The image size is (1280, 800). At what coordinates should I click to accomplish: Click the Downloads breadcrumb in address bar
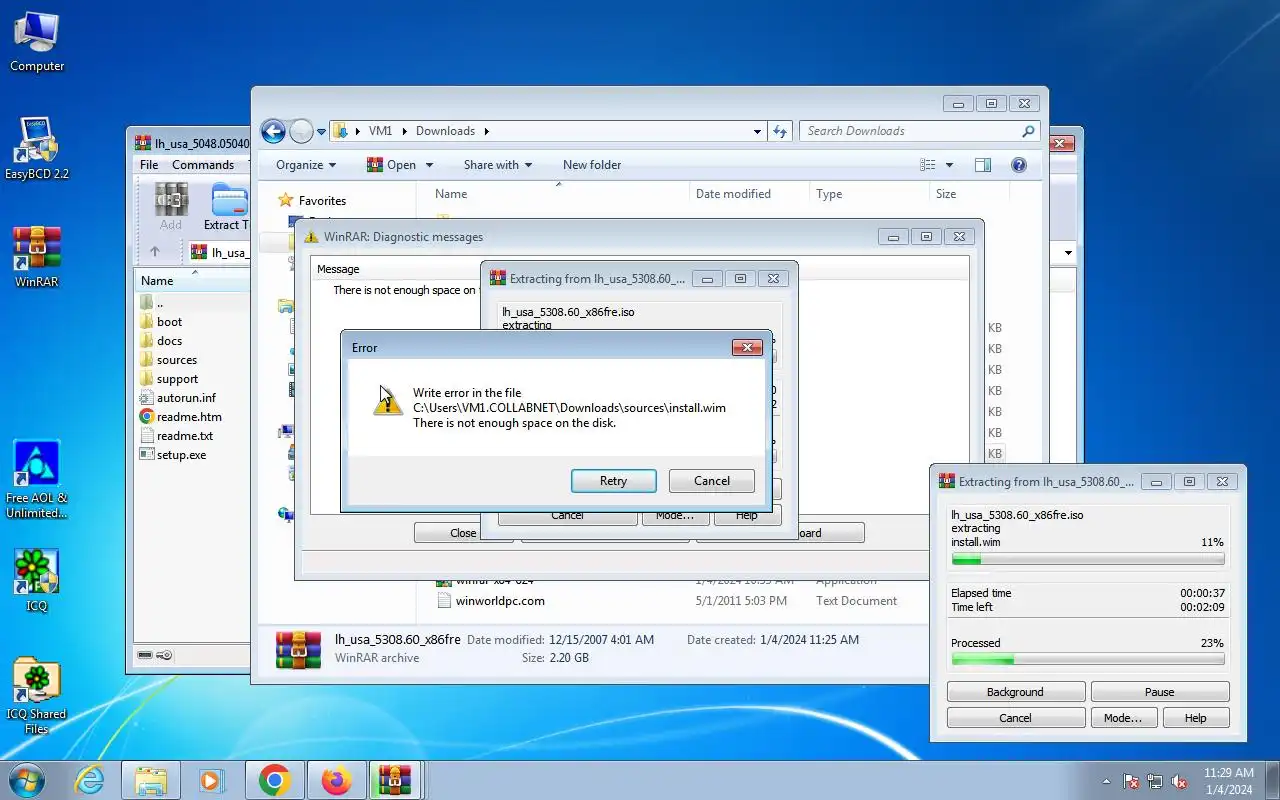click(x=445, y=131)
